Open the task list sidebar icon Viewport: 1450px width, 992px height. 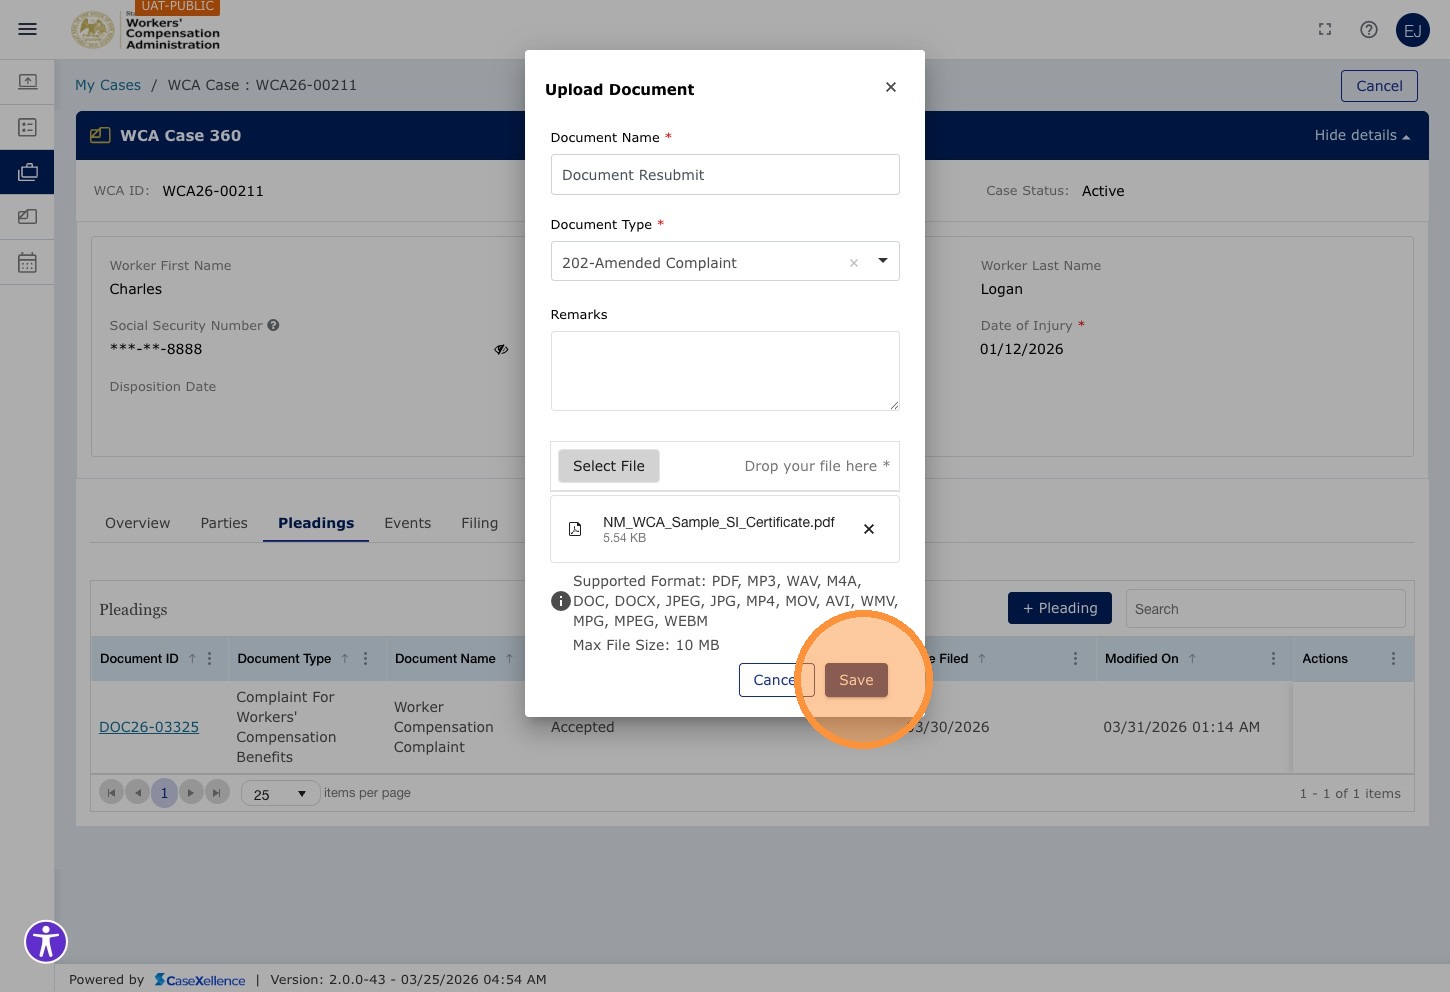(27, 127)
